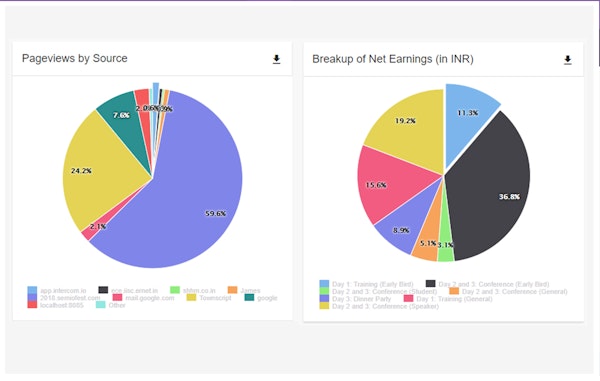The image size is (600, 381).
Task: Select the 15.6% pink earnings slice
Action: click(x=390, y=184)
